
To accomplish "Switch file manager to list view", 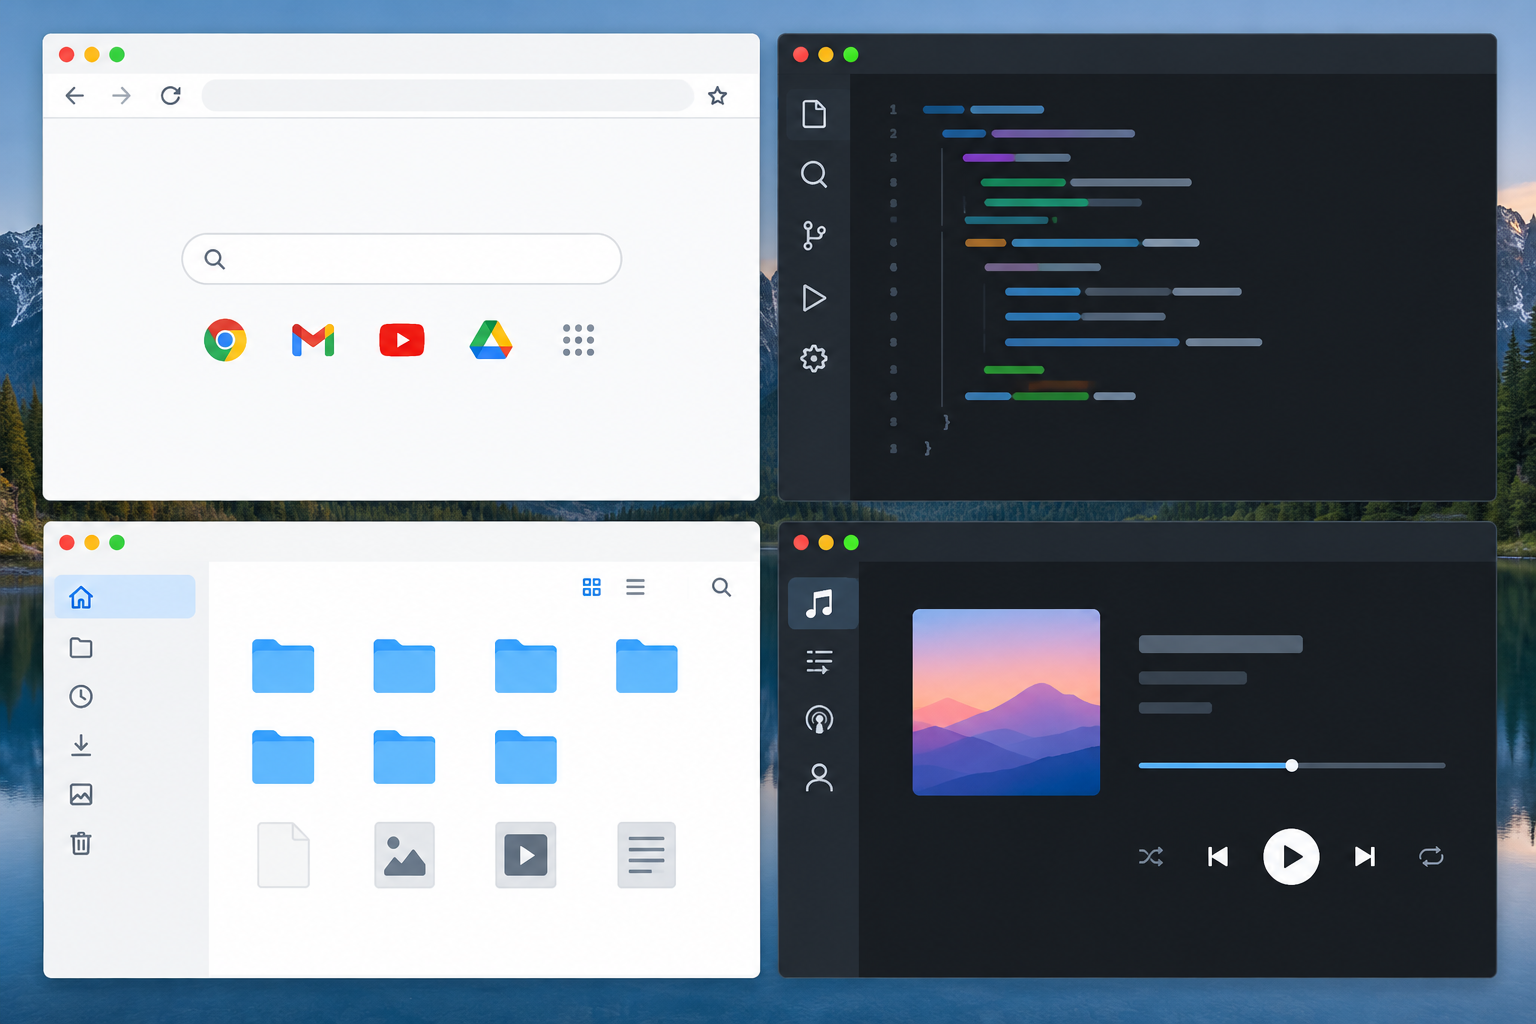I will 635,587.
